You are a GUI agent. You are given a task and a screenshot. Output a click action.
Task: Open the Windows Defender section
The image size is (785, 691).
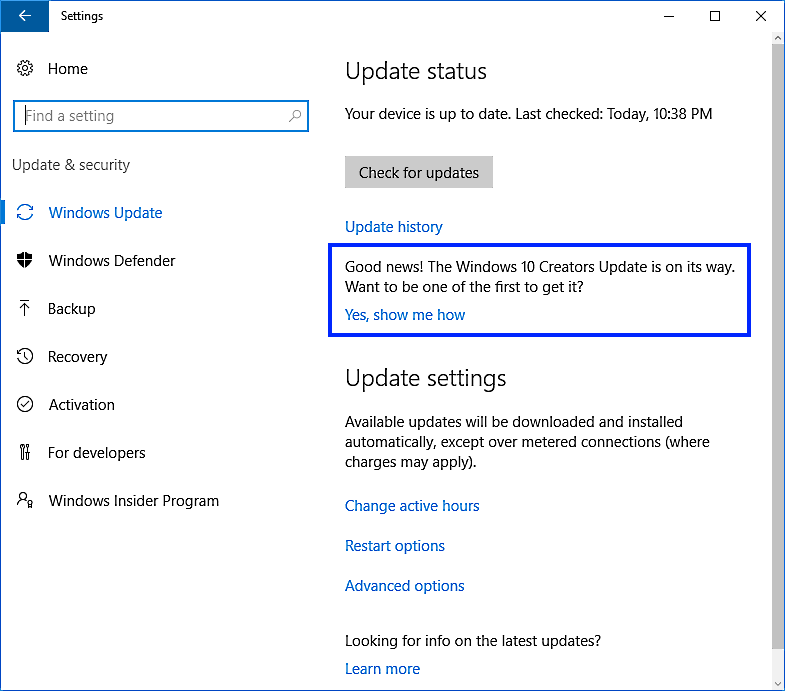pos(112,261)
